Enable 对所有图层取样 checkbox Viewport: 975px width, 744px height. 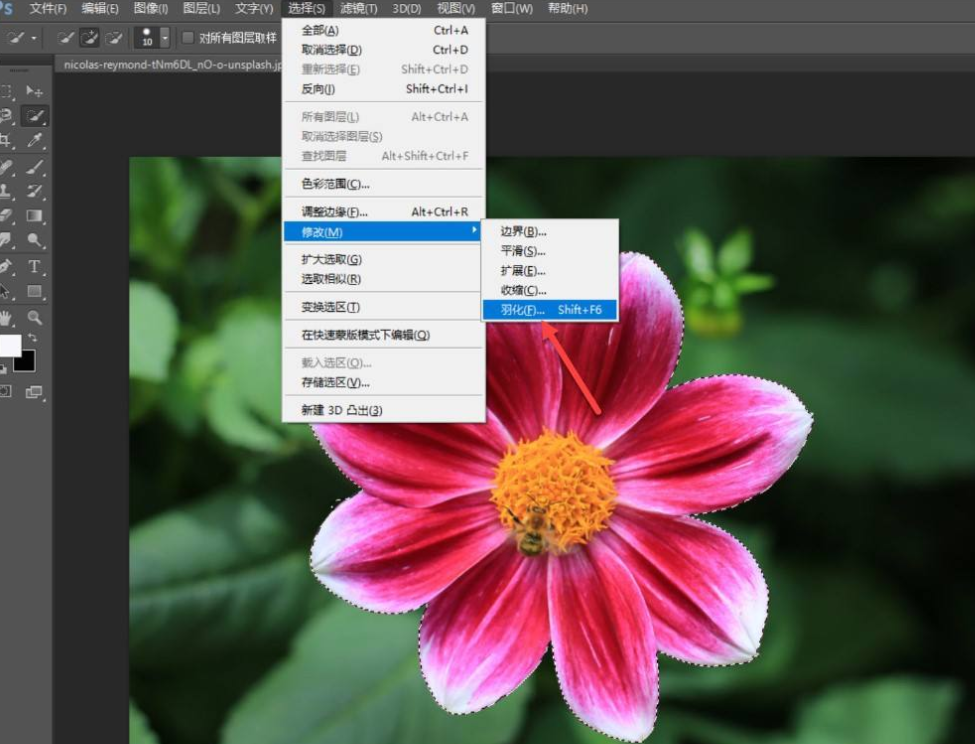188,38
